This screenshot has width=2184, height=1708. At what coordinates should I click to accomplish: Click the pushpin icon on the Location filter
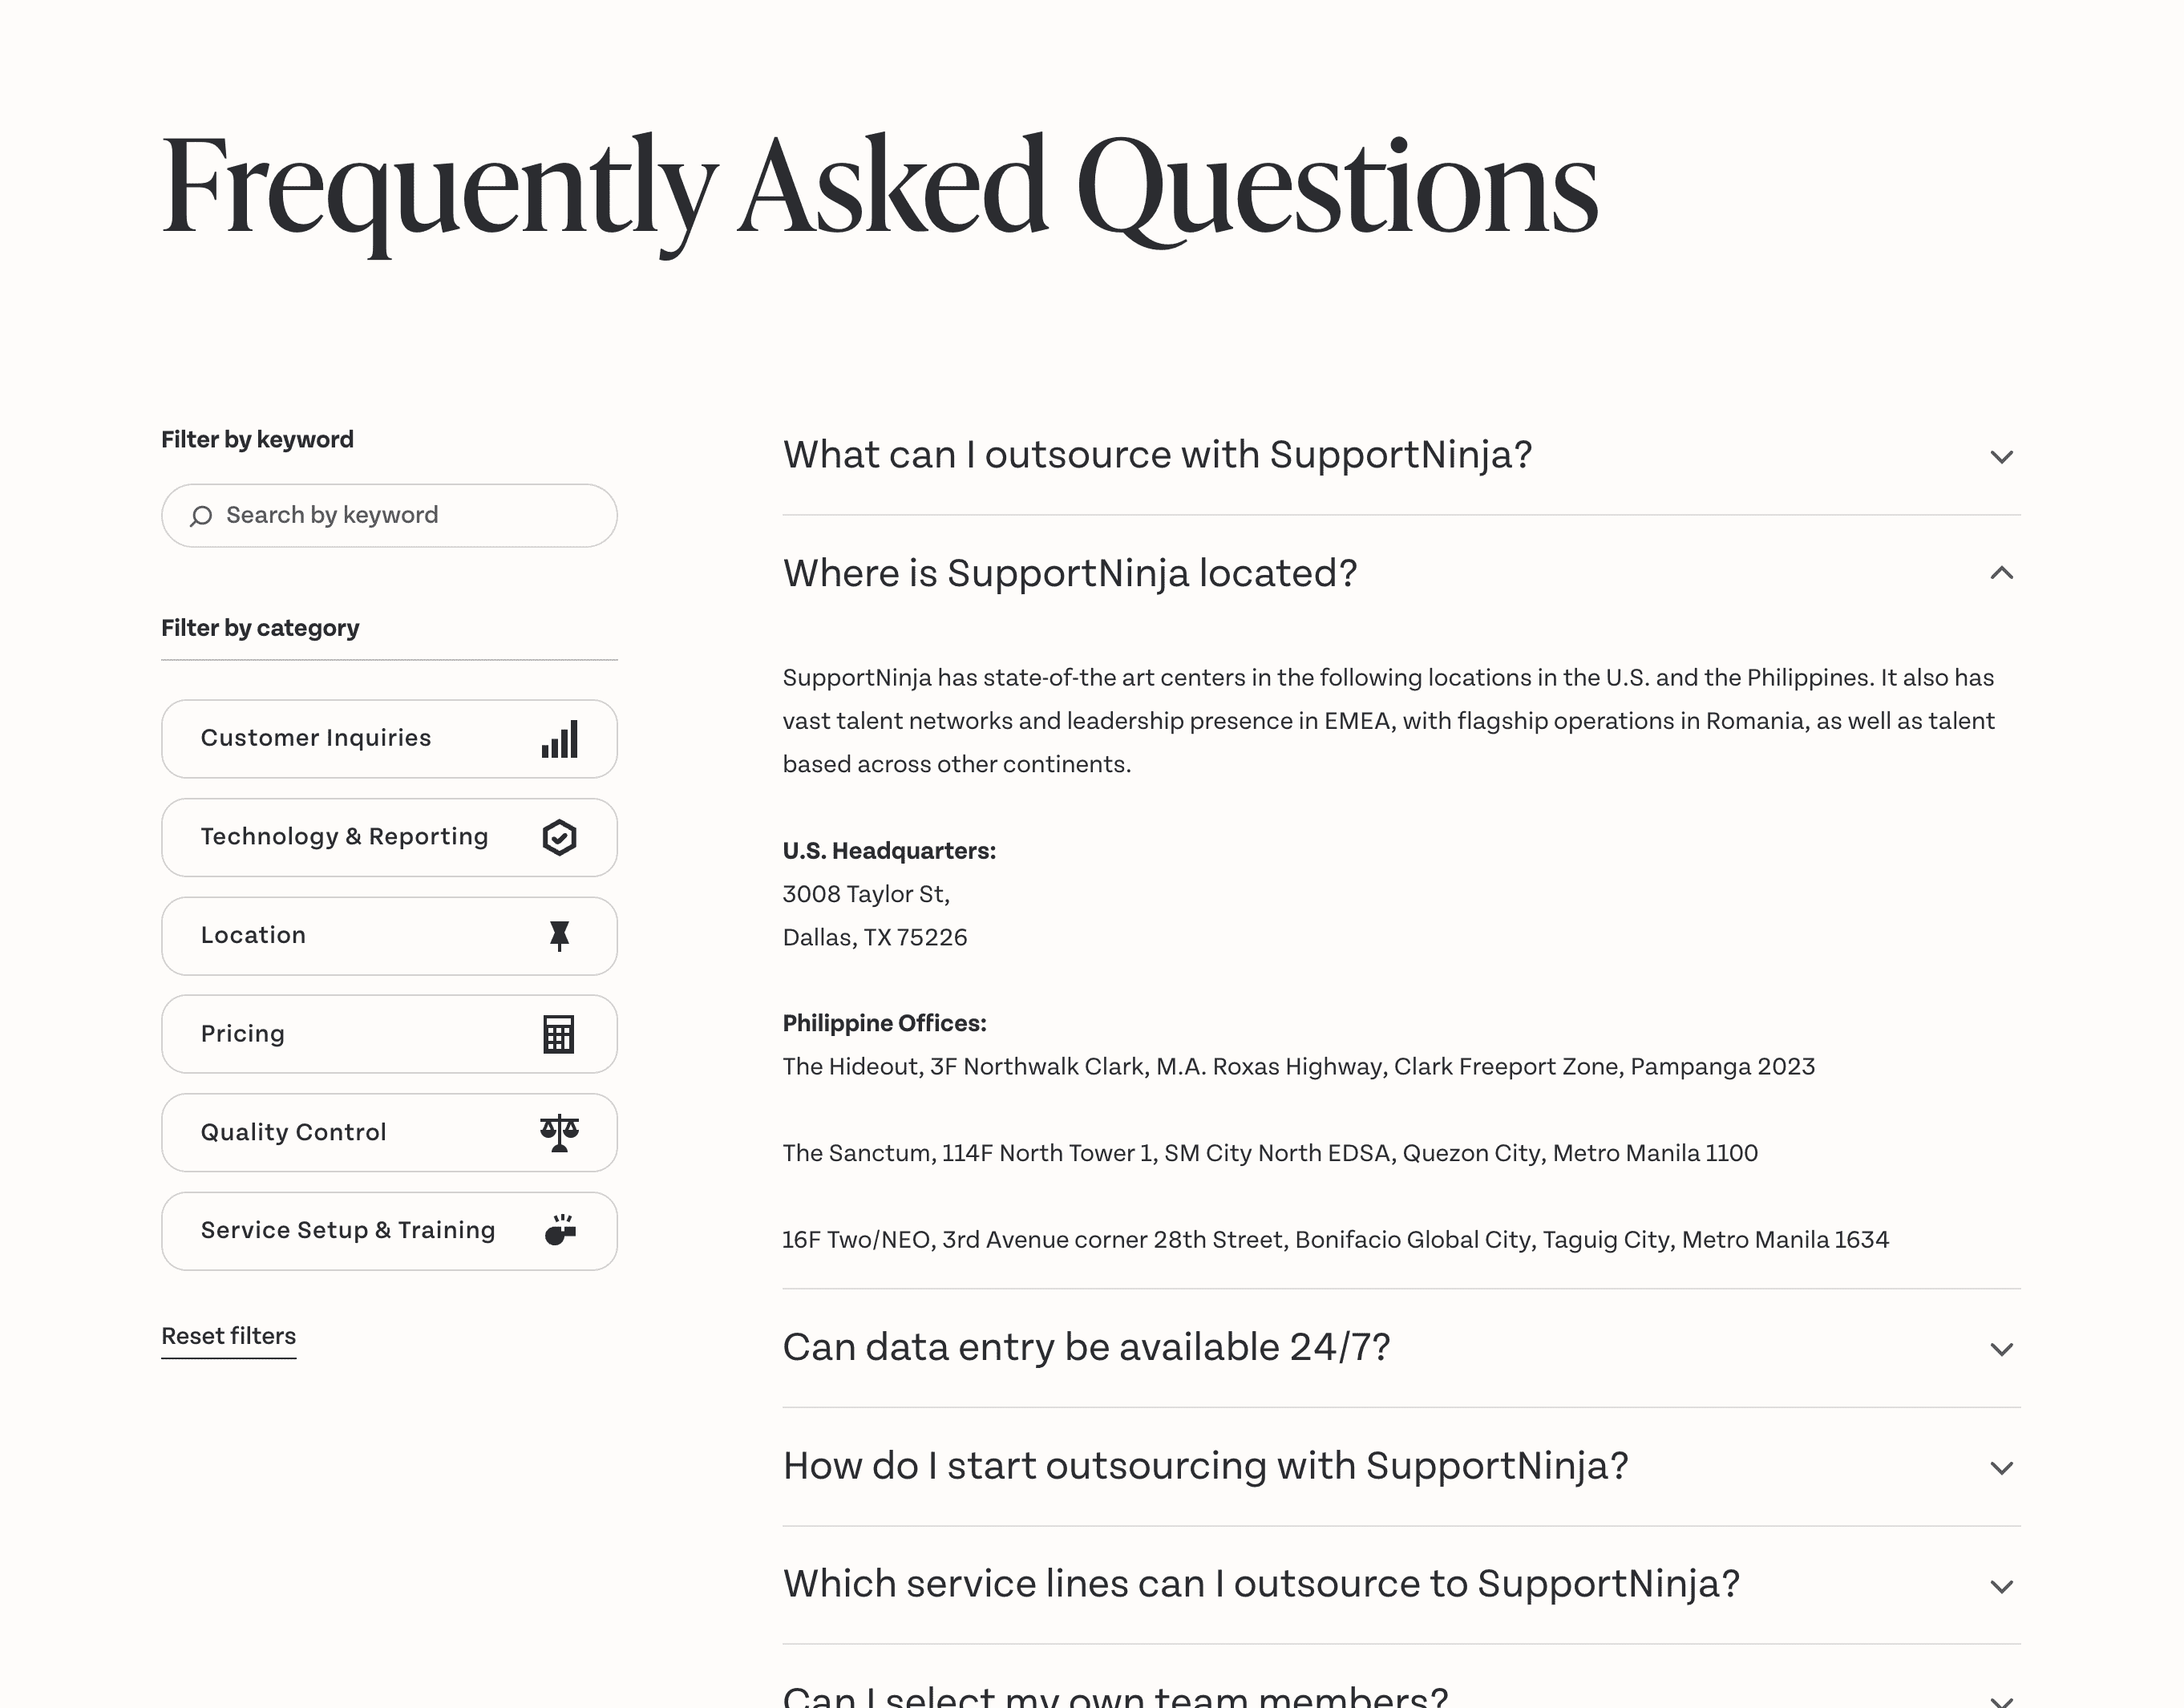559,936
